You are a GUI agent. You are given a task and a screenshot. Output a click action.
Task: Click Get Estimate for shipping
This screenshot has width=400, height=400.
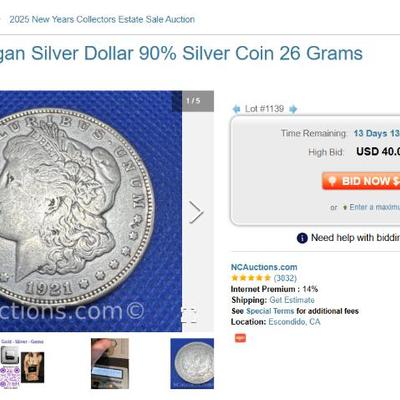[292, 300]
